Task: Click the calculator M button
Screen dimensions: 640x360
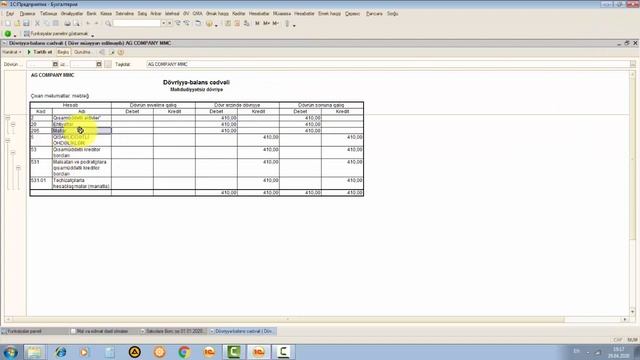Action: tap(257, 24)
